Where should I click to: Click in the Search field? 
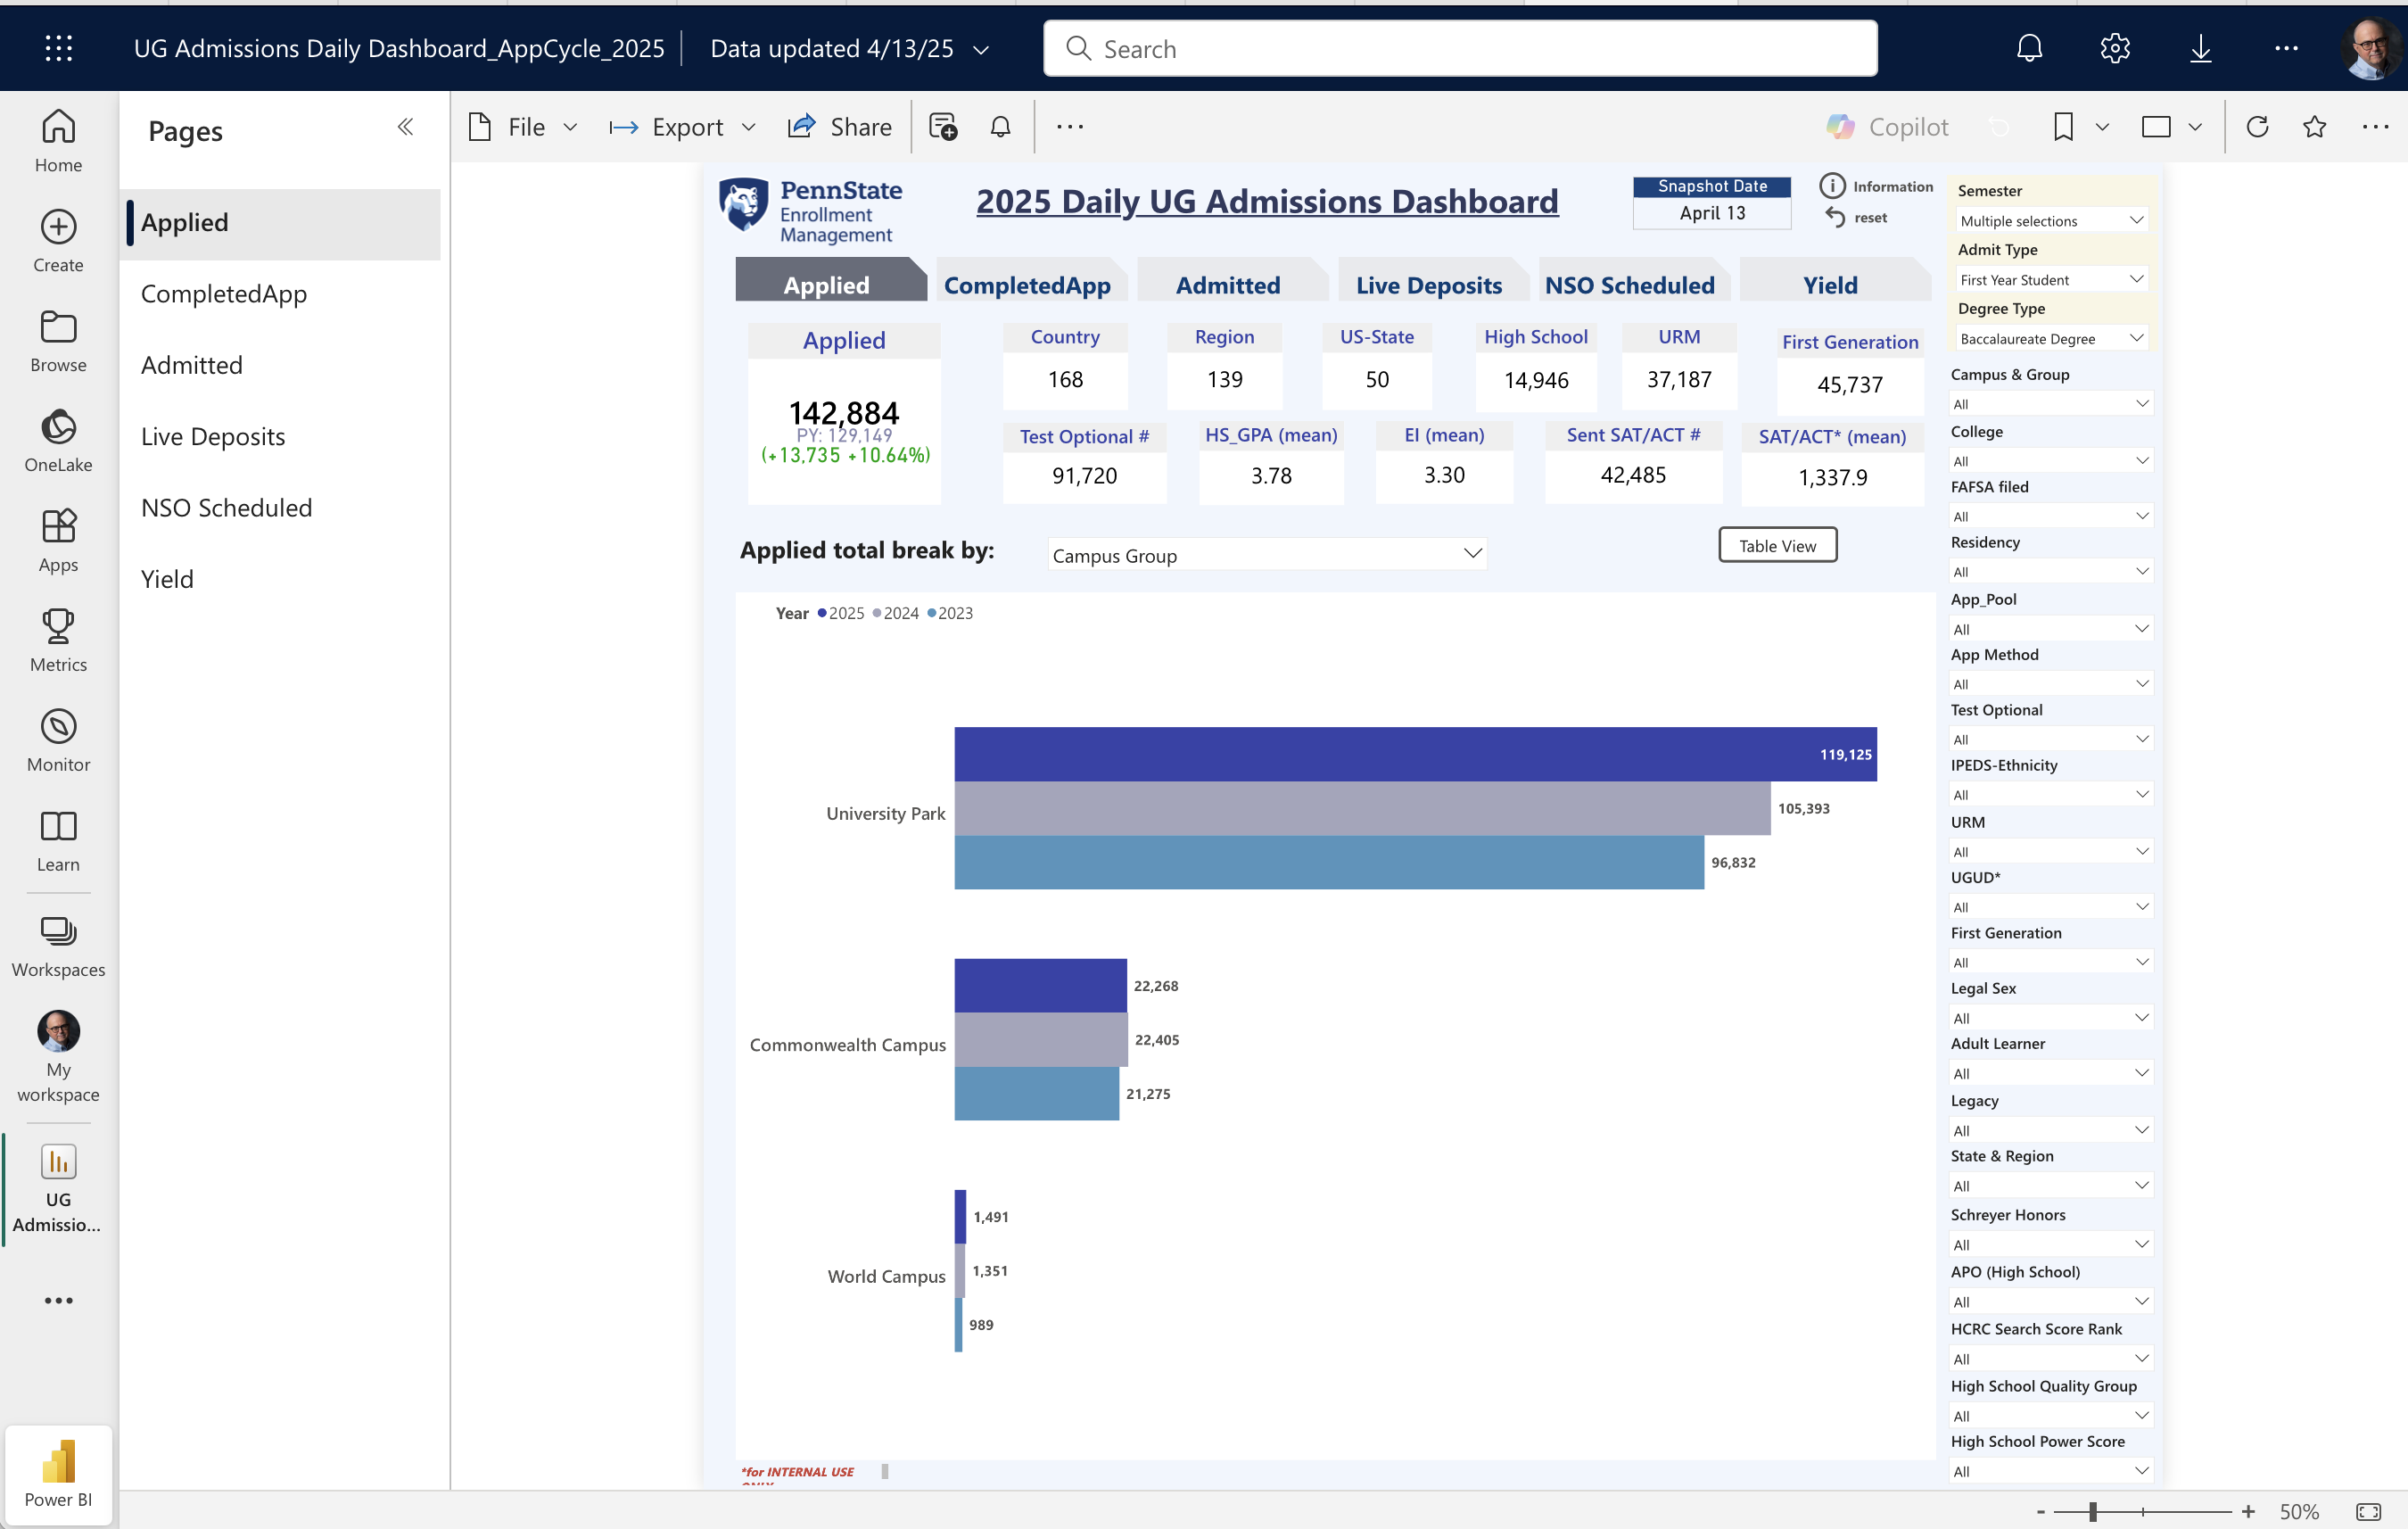[x=1460, y=48]
